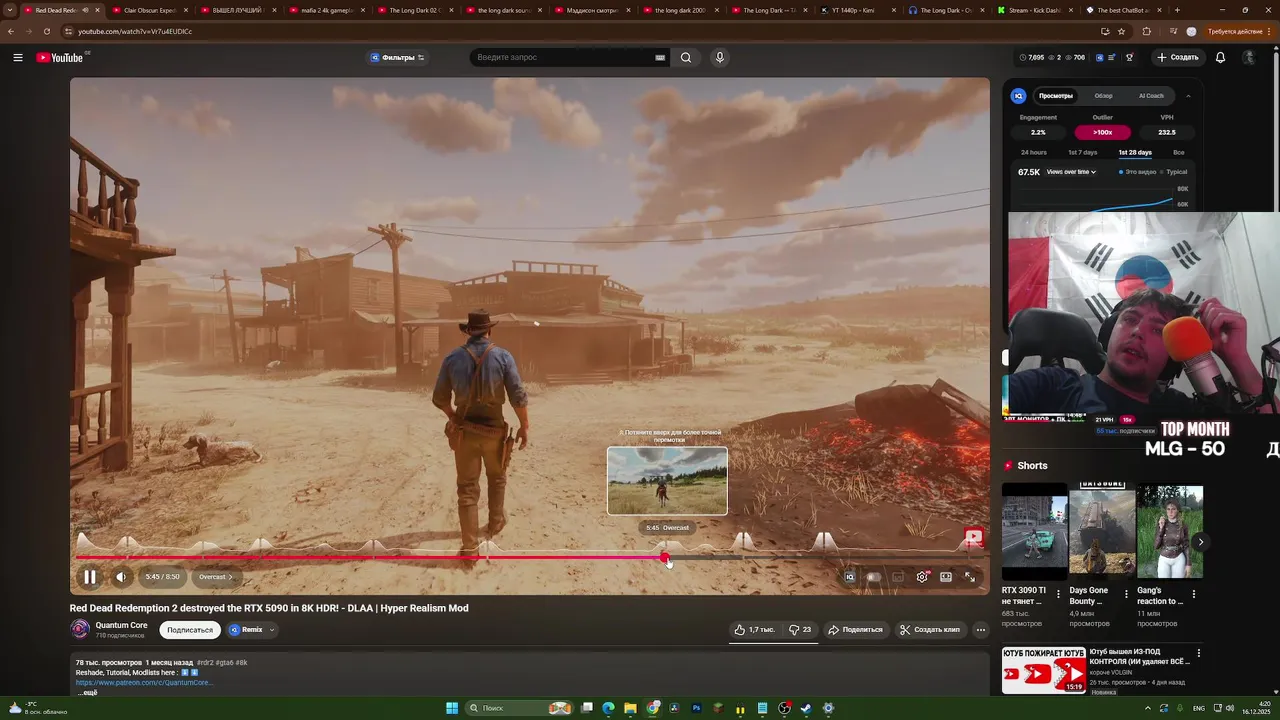The height and width of the screenshot is (720, 1280).
Task: Open the Patreon link in description
Action: 144,682
